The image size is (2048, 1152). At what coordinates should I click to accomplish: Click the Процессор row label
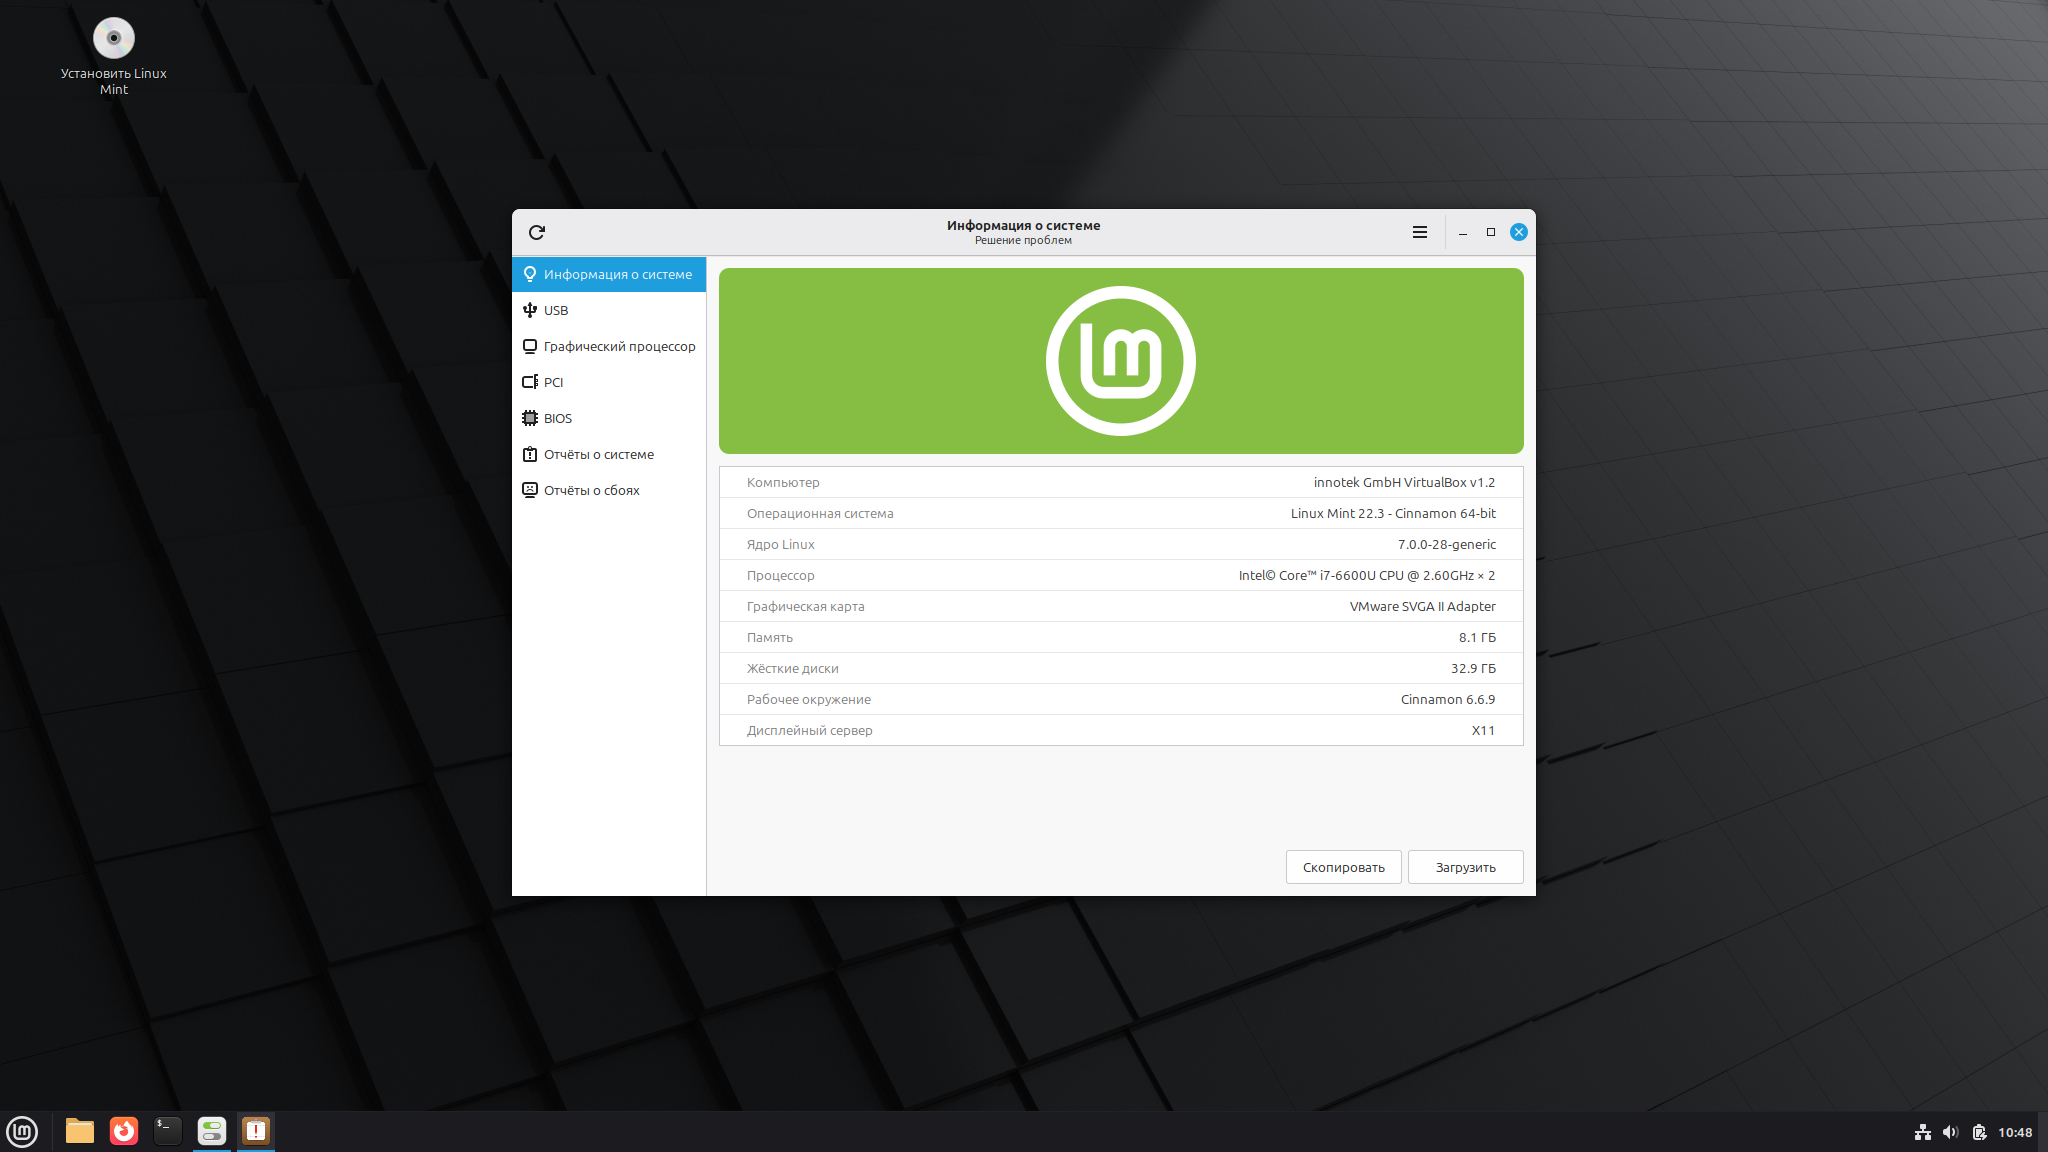780,575
